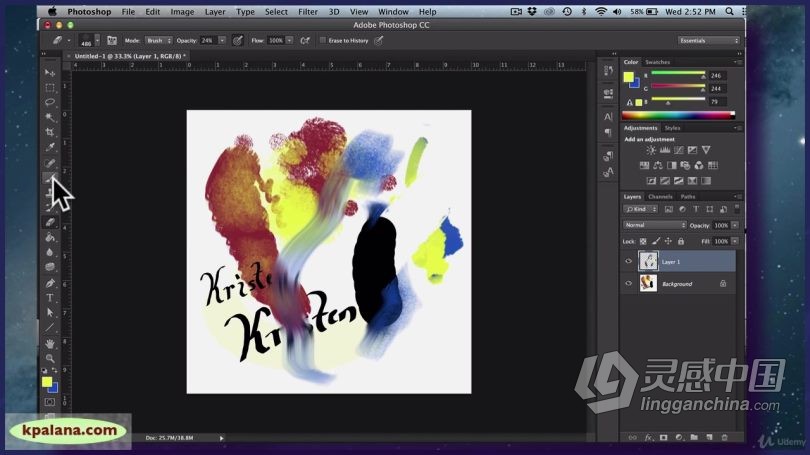Add a Vibrance adjustment

click(706, 150)
